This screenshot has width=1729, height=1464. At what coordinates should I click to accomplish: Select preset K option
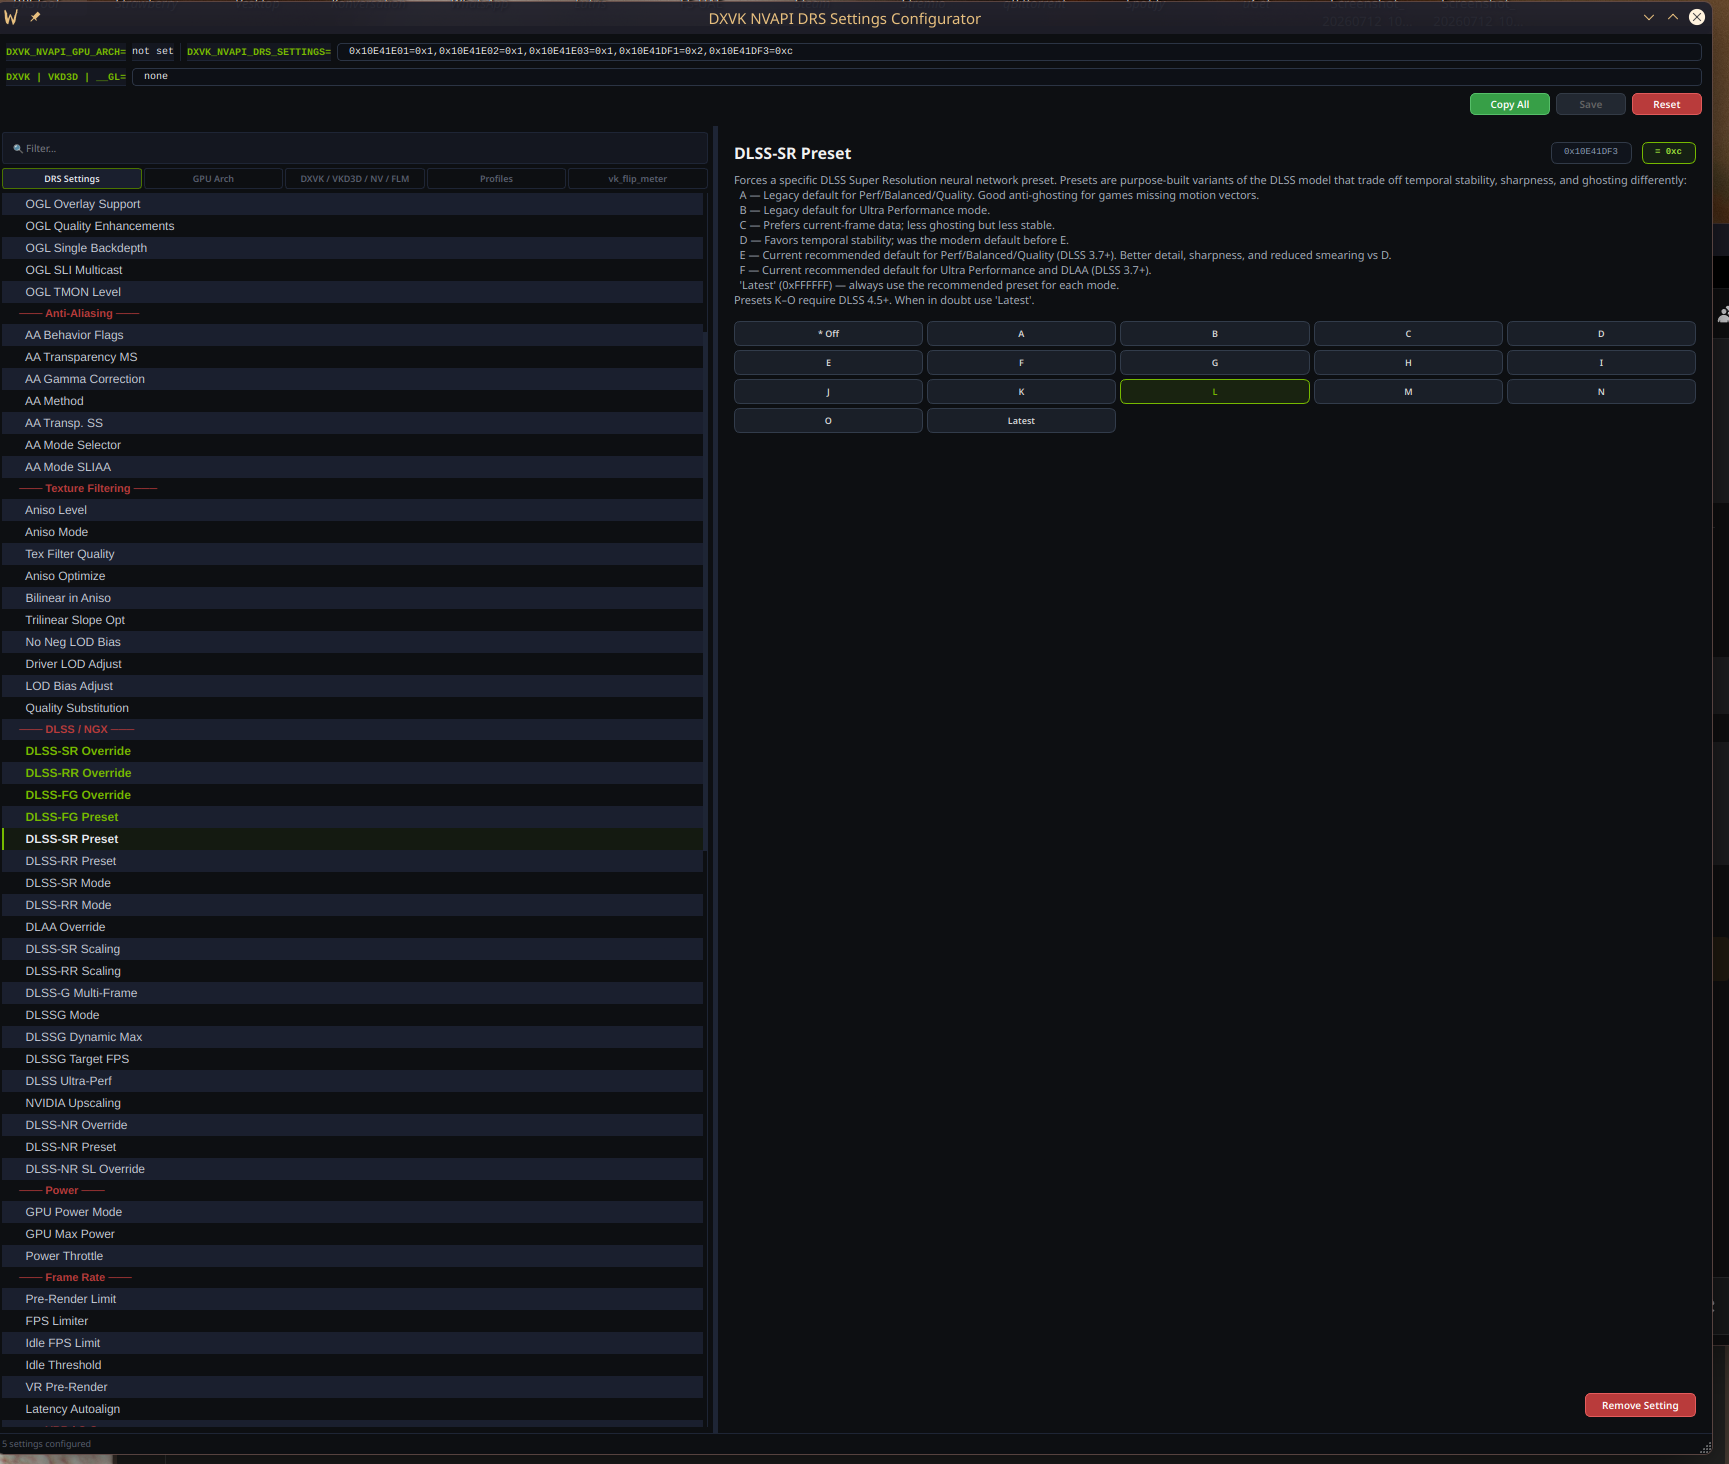(x=1021, y=392)
